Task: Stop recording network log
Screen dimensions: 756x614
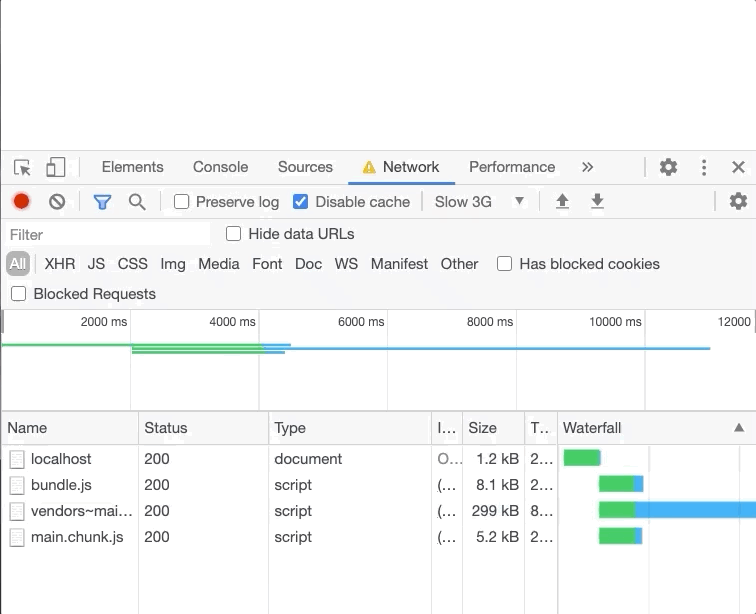Action: tap(21, 202)
